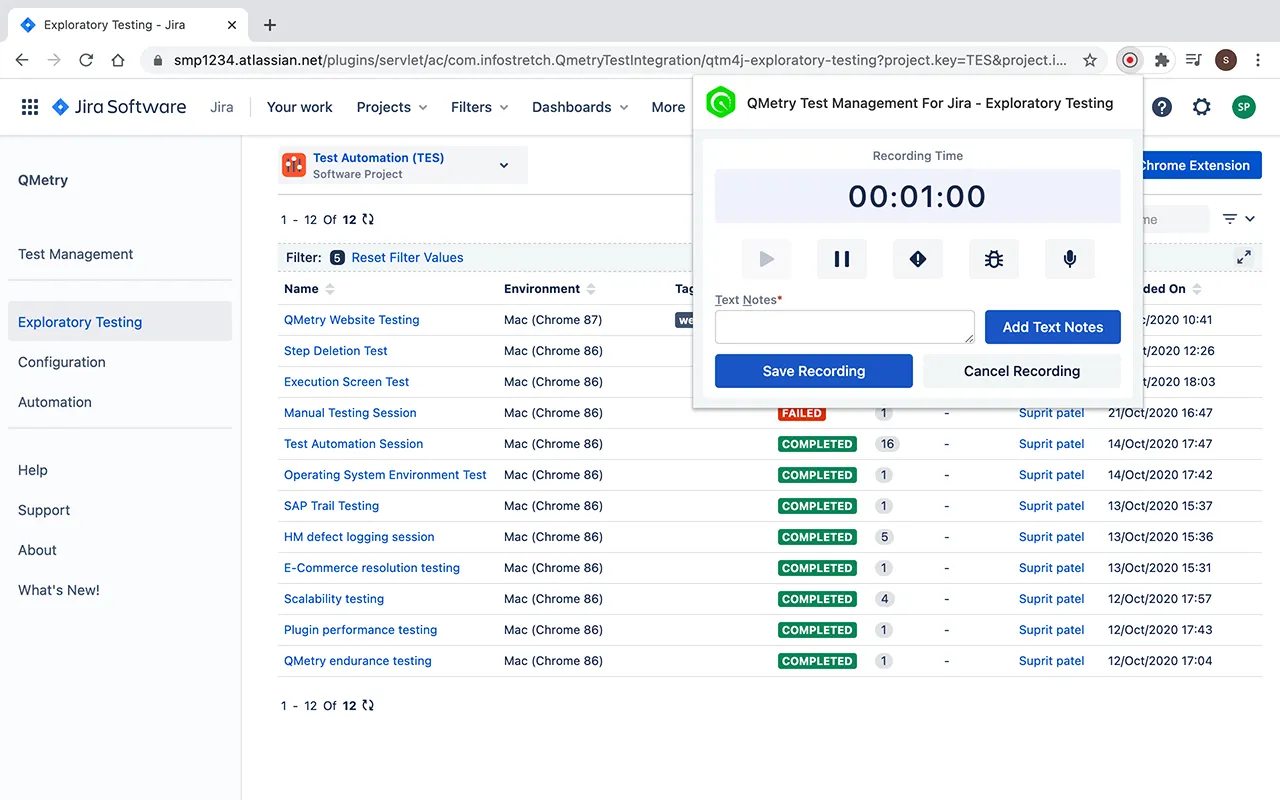Open new browser tab
Screen dimensions: 1280x800
coord(270,25)
